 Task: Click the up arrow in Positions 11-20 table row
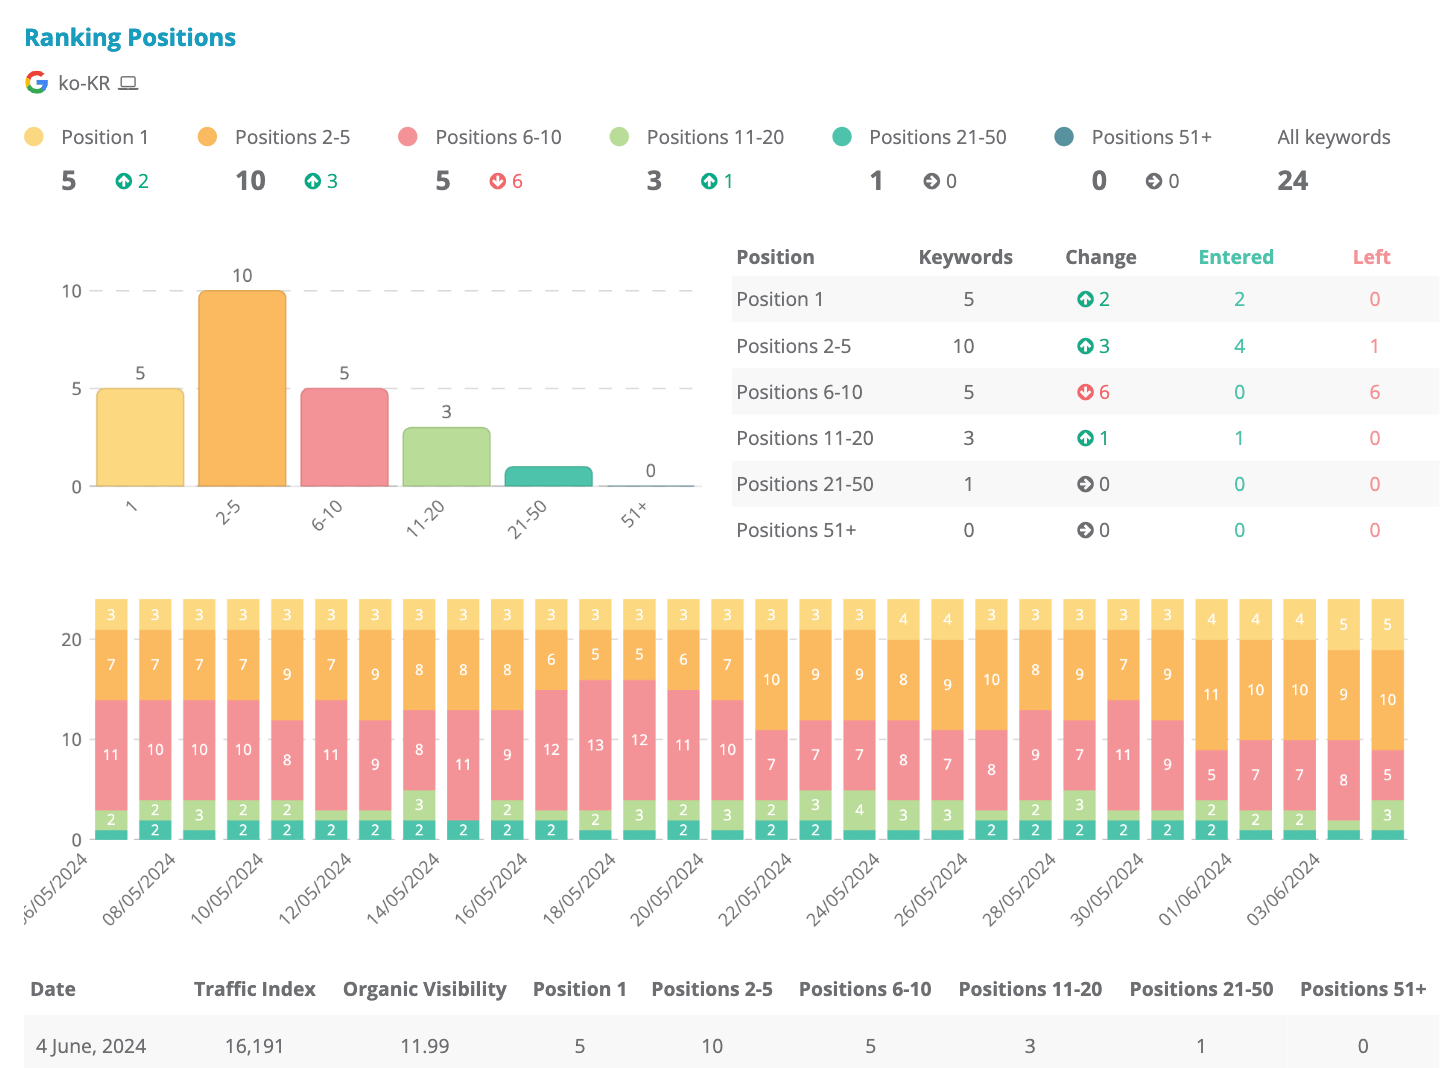pyautogui.click(x=1085, y=438)
